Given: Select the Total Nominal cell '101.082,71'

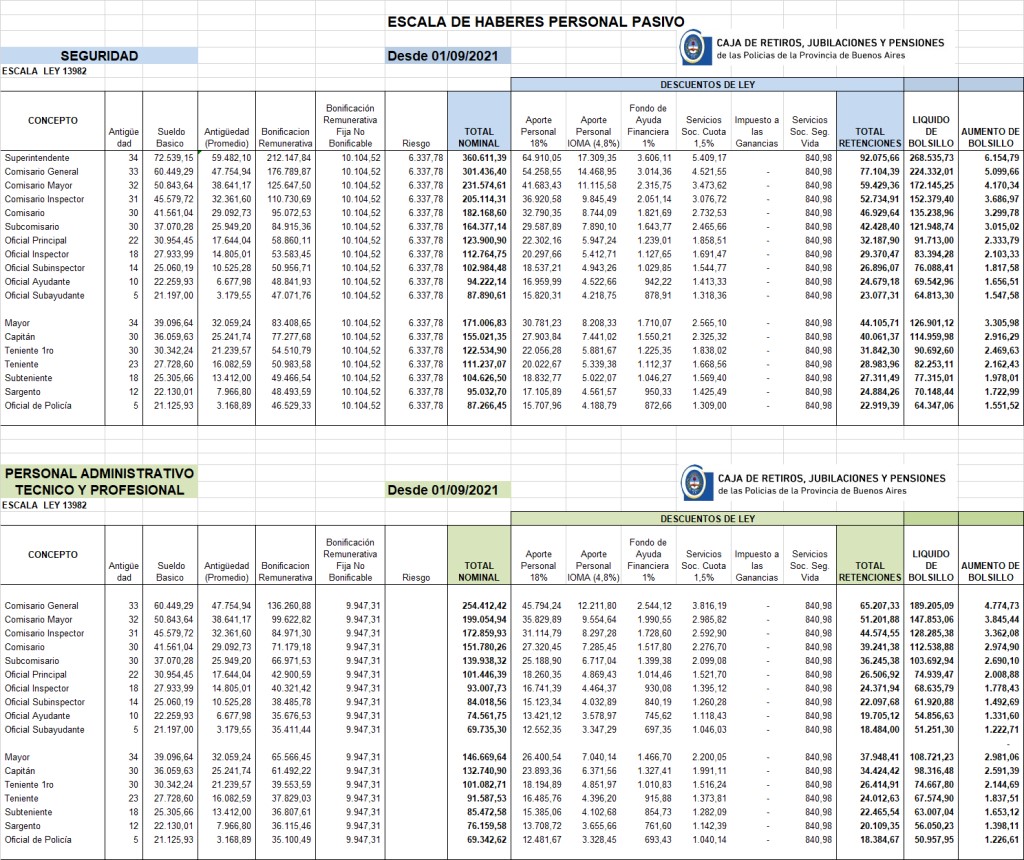Looking at the screenshot, I should tap(484, 785).
